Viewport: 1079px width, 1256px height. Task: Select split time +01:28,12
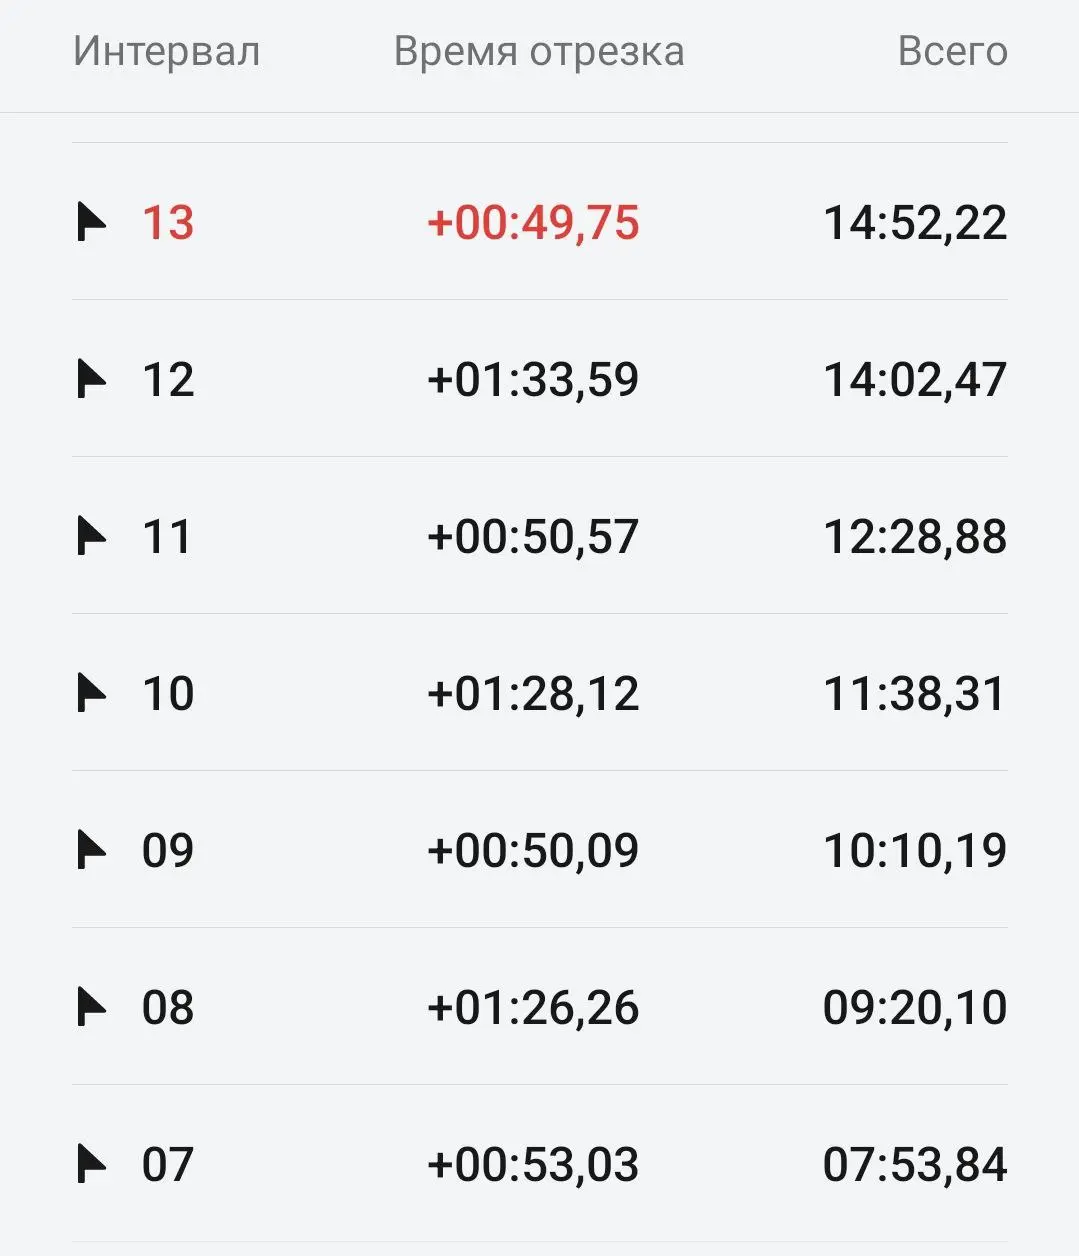(x=533, y=693)
